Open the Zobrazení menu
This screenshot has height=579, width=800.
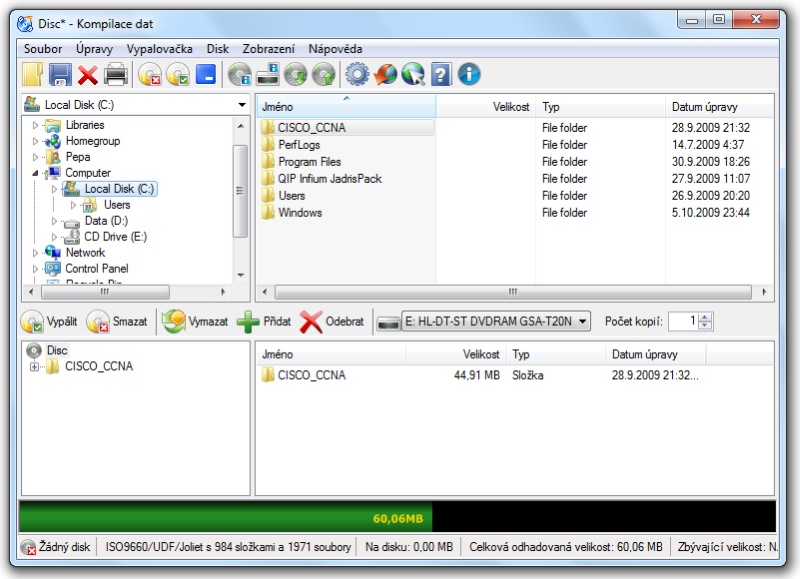click(x=269, y=49)
